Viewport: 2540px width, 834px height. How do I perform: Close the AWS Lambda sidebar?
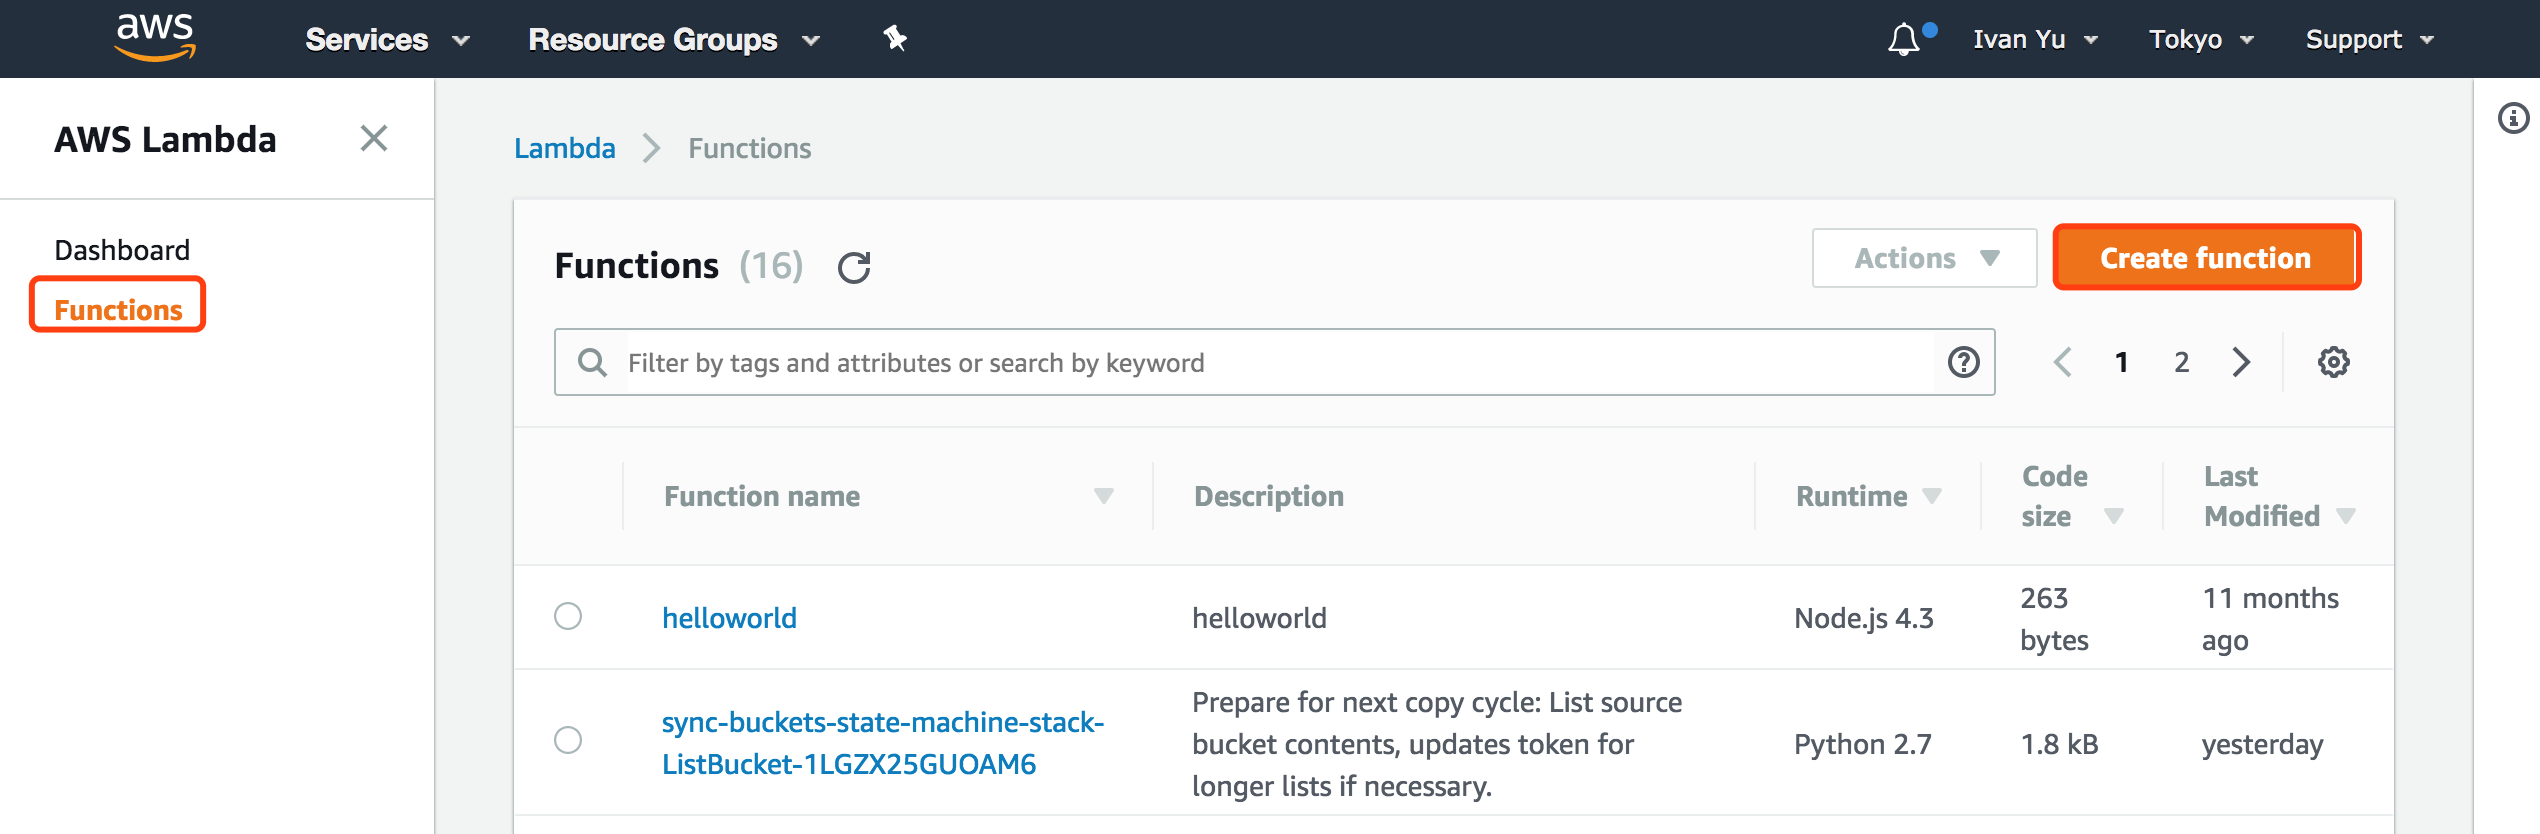(x=374, y=138)
